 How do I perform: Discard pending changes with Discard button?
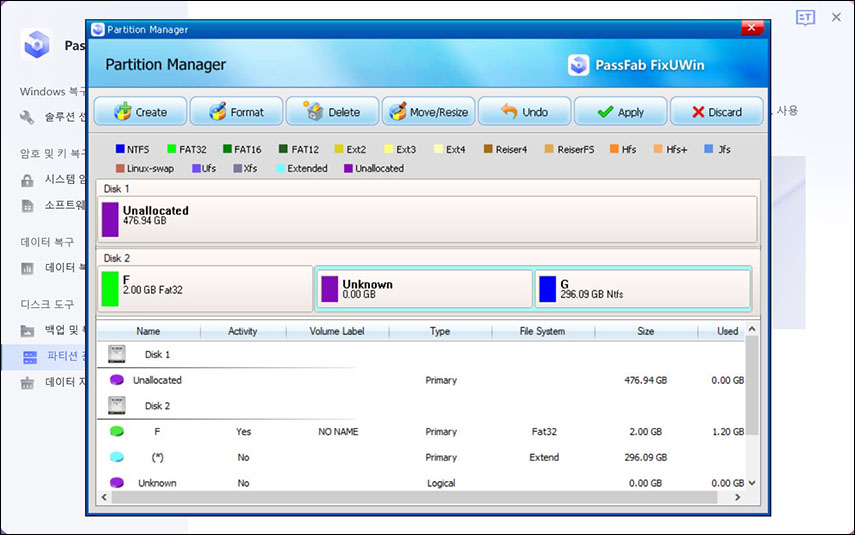(x=716, y=112)
